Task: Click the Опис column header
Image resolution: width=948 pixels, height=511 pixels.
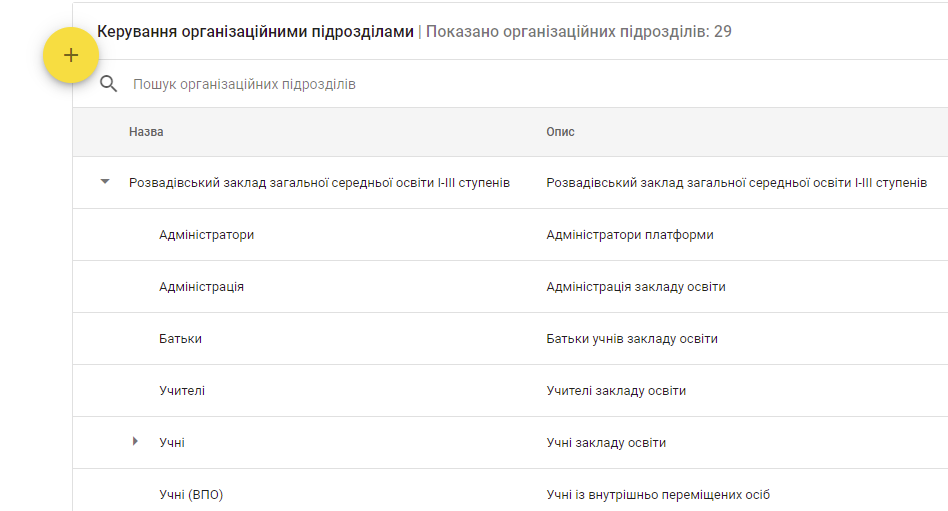Action: (560, 132)
